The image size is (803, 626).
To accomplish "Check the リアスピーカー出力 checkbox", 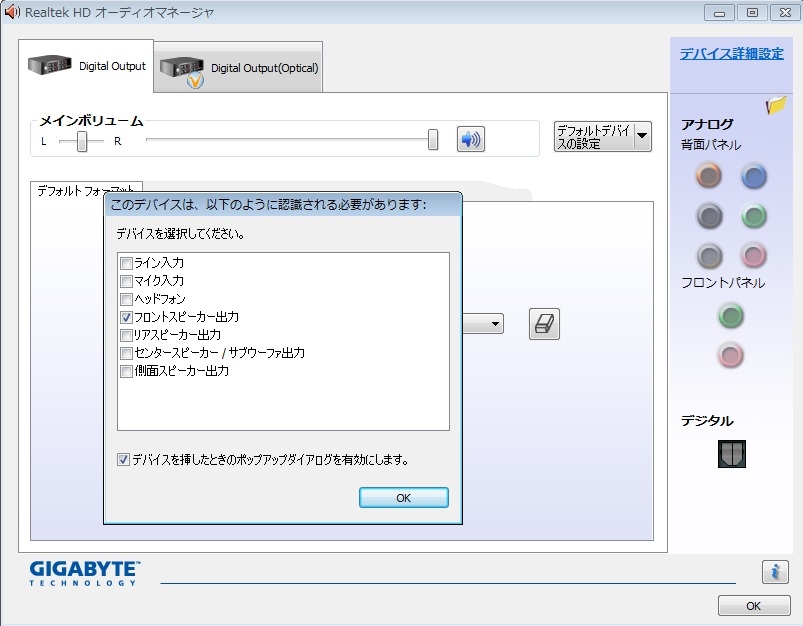I will (x=126, y=335).
